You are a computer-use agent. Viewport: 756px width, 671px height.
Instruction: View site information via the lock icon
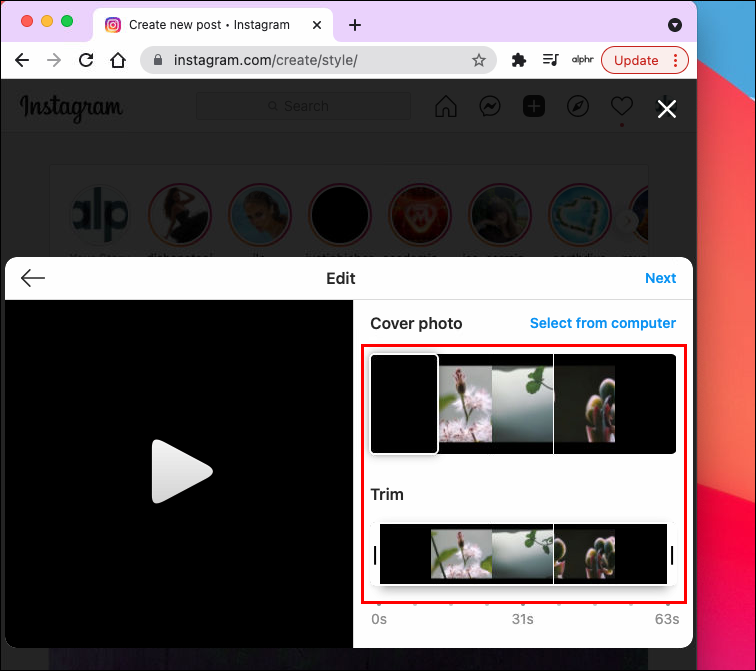coord(158,60)
